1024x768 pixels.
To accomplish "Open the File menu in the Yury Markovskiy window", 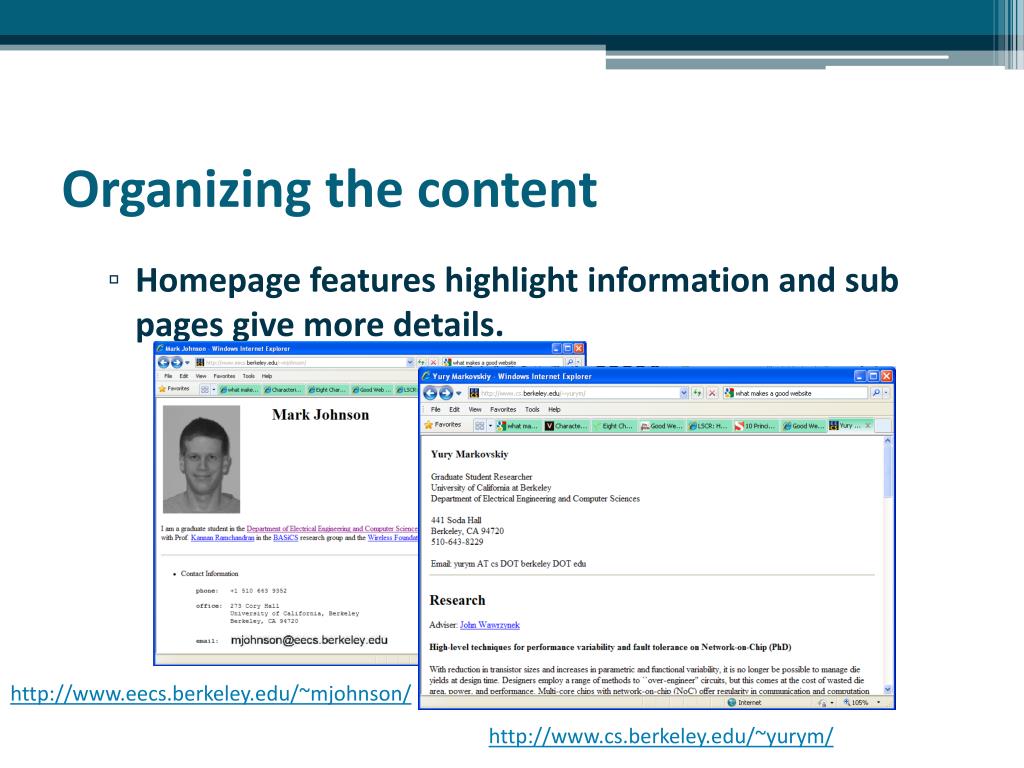I will pyautogui.click(x=436, y=409).
